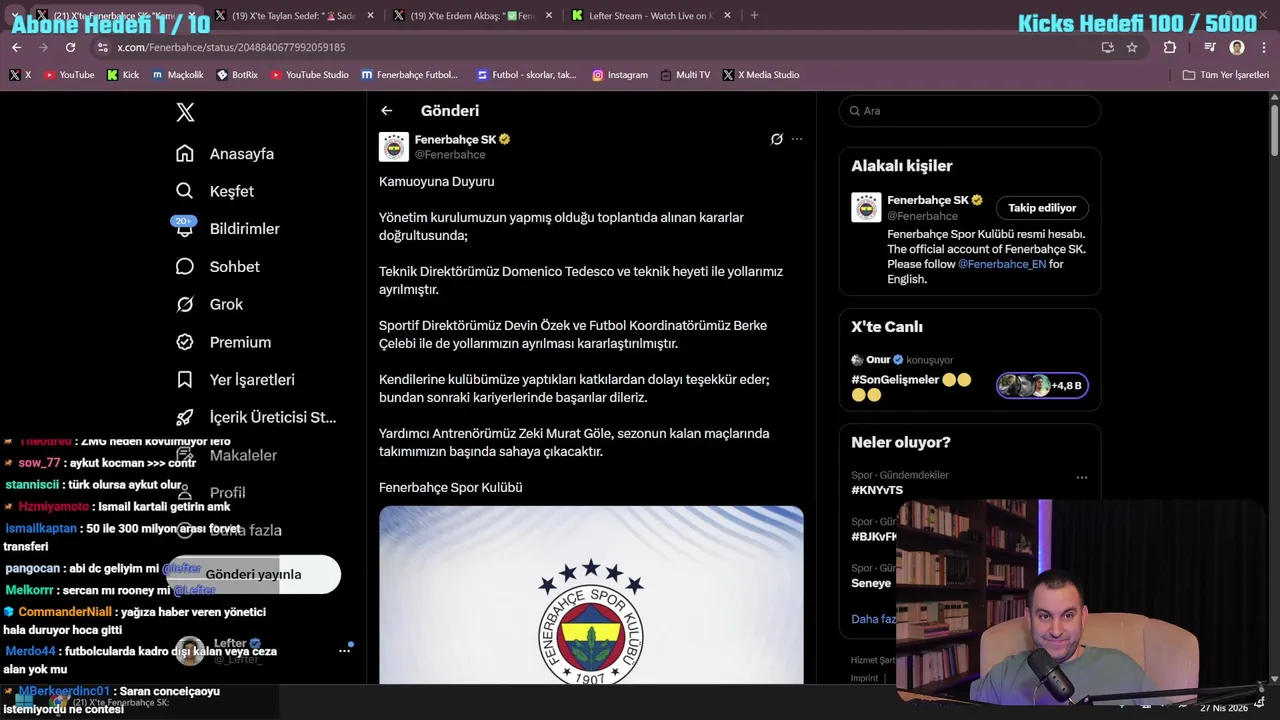
Task: Open a new browser tab
Action: 754,16
